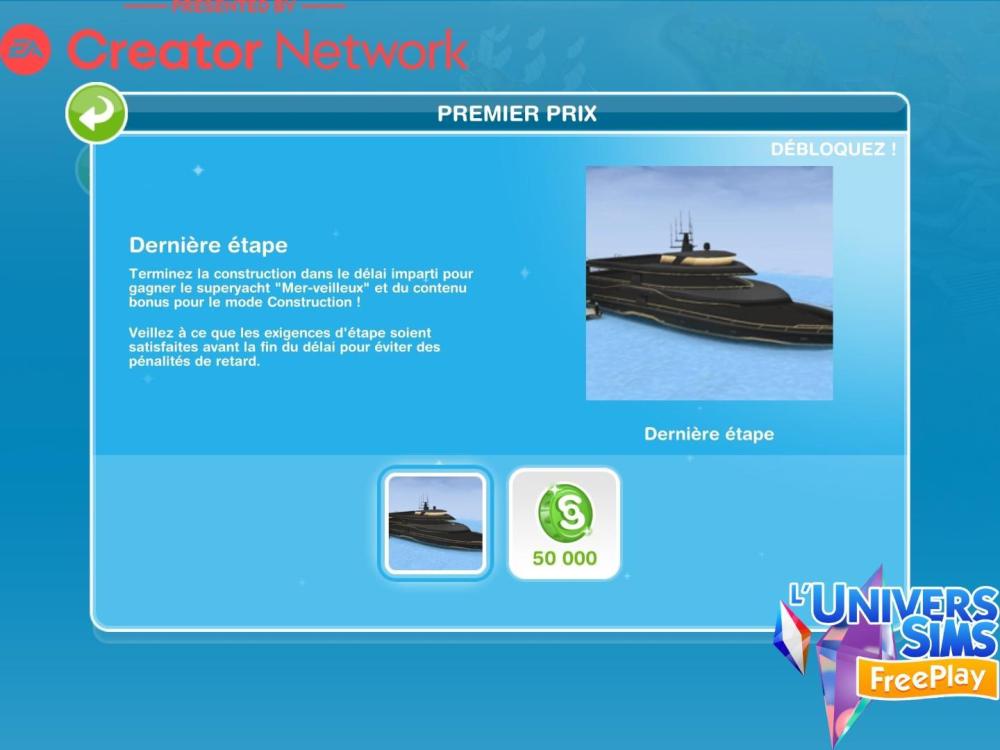Click the 'Veillez à ce que' penalty note
This screenshot has width=1000, height=750.
pos(284,347)
